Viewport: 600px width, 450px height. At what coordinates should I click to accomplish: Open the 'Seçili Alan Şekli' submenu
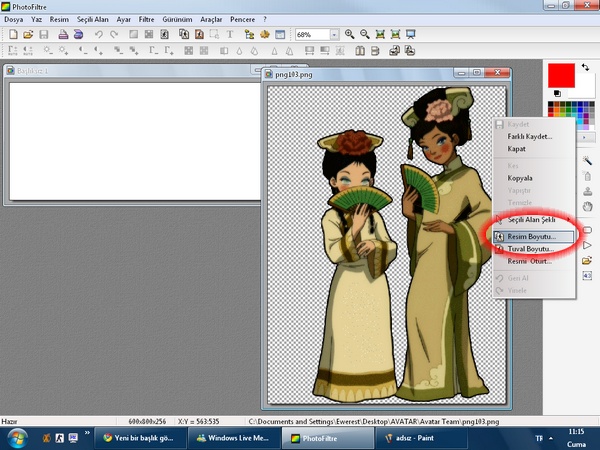[x=535, y=220]
